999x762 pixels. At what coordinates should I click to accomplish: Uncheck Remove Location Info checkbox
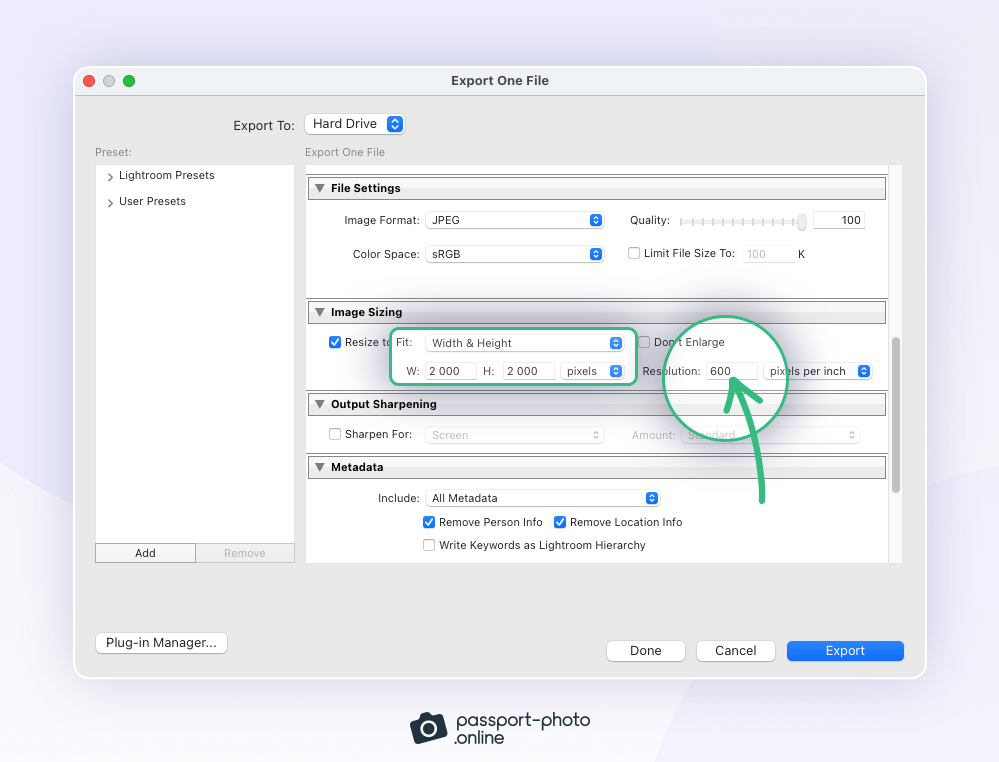pyautogui.click(x=561, y=522)
